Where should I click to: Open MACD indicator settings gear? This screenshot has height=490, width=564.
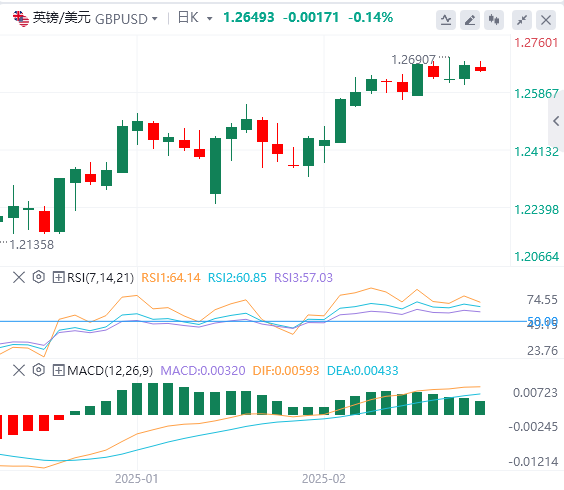click(38, 370)
